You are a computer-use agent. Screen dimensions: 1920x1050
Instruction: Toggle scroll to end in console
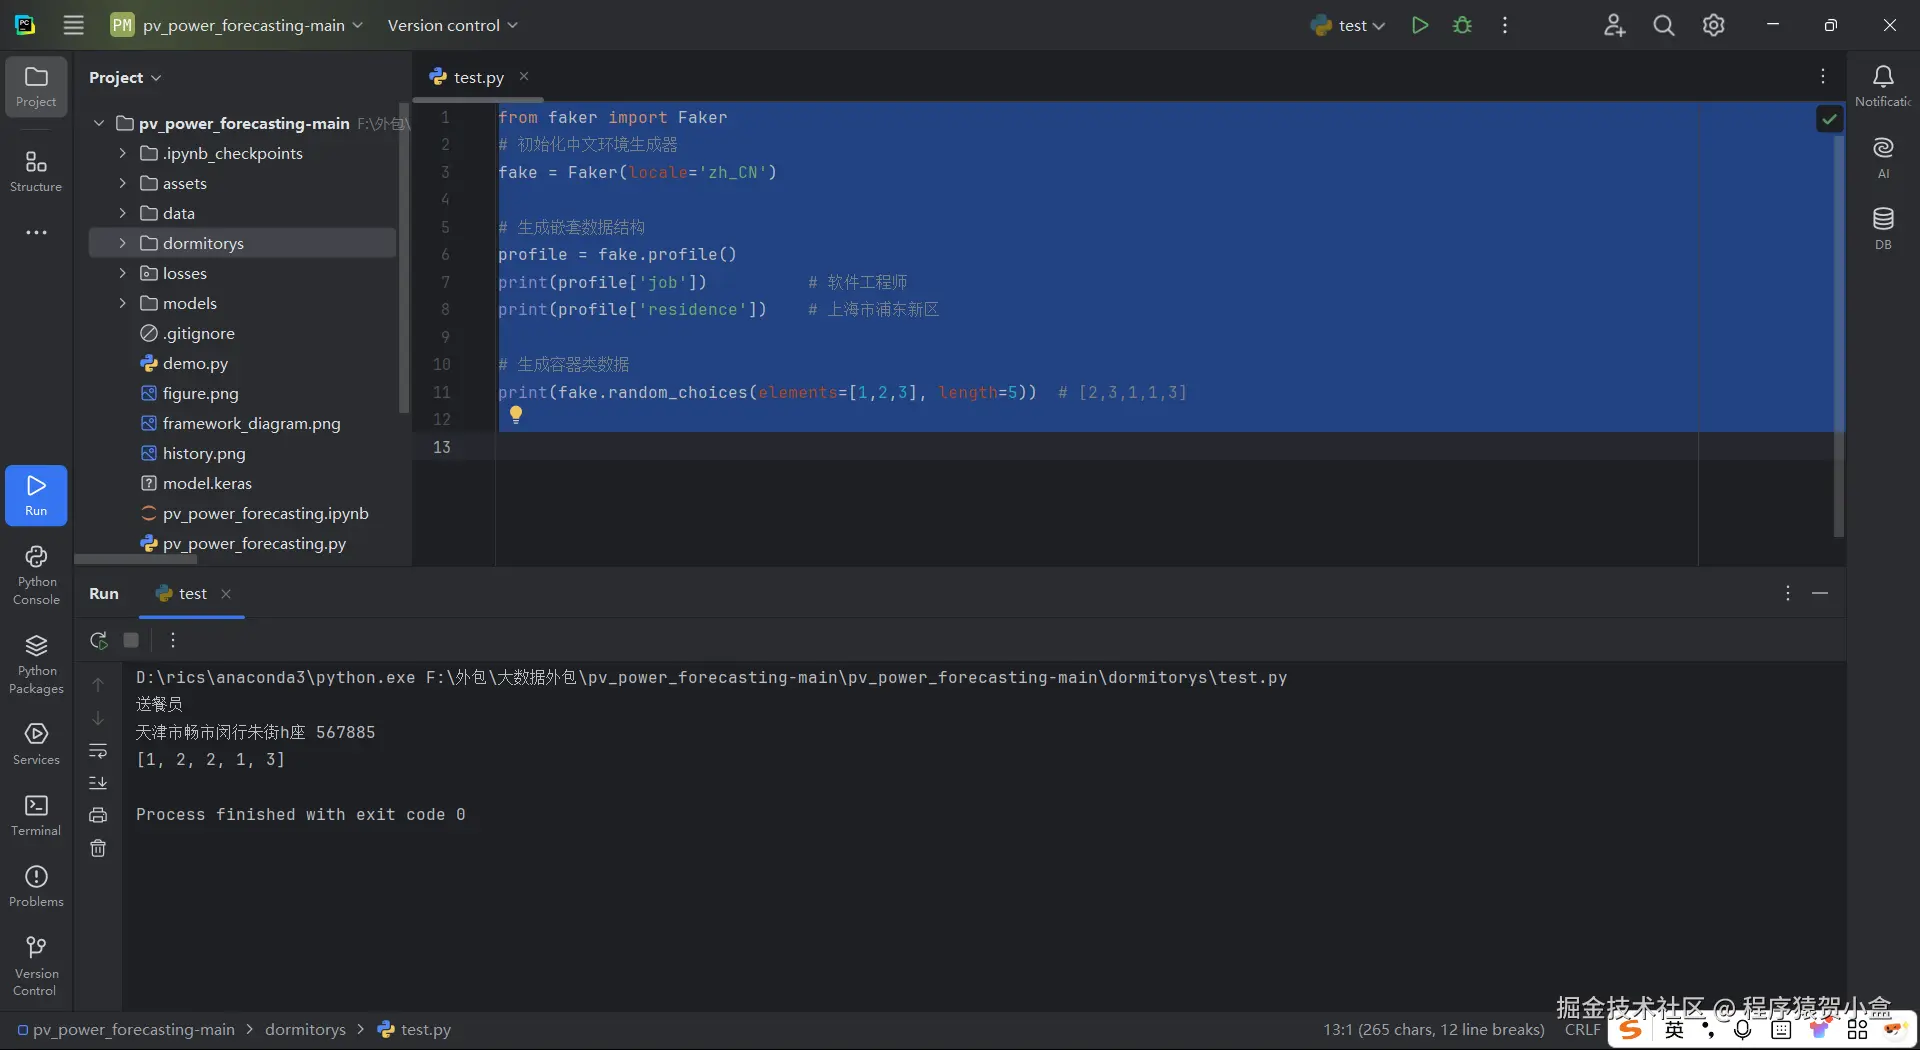tap(98, 783)
